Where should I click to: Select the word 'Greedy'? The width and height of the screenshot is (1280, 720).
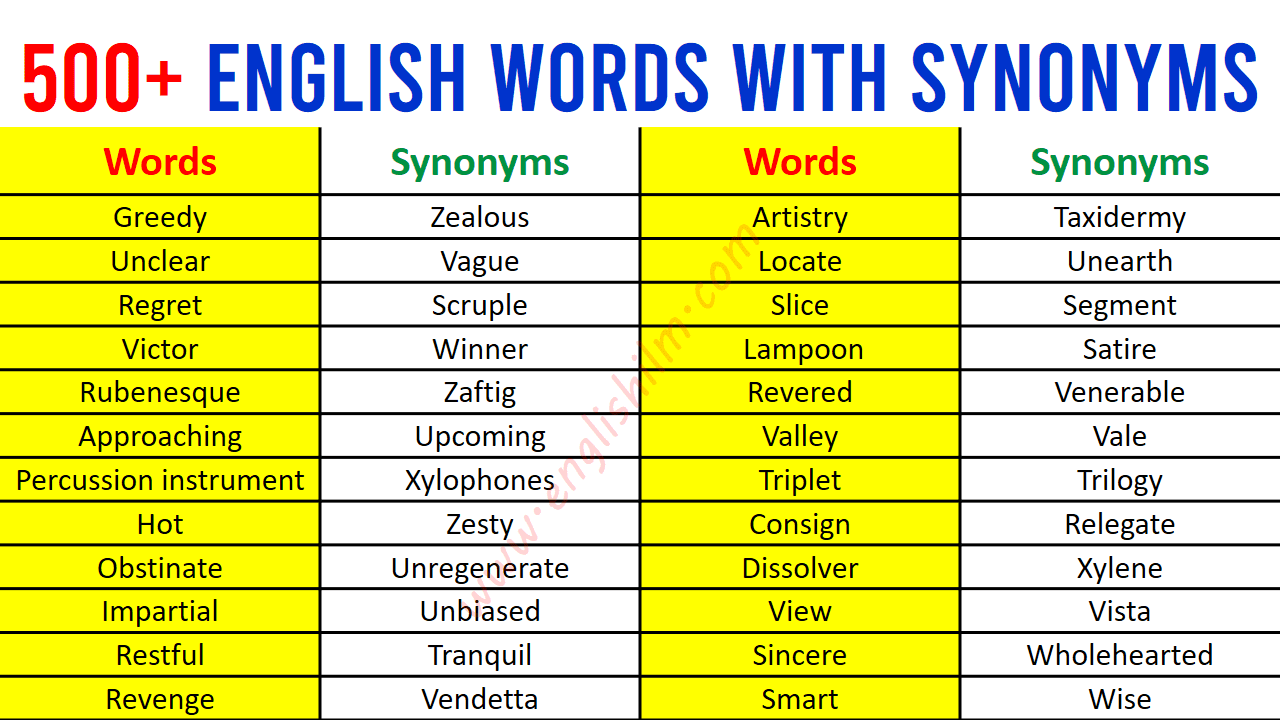(x=160, y=217)
